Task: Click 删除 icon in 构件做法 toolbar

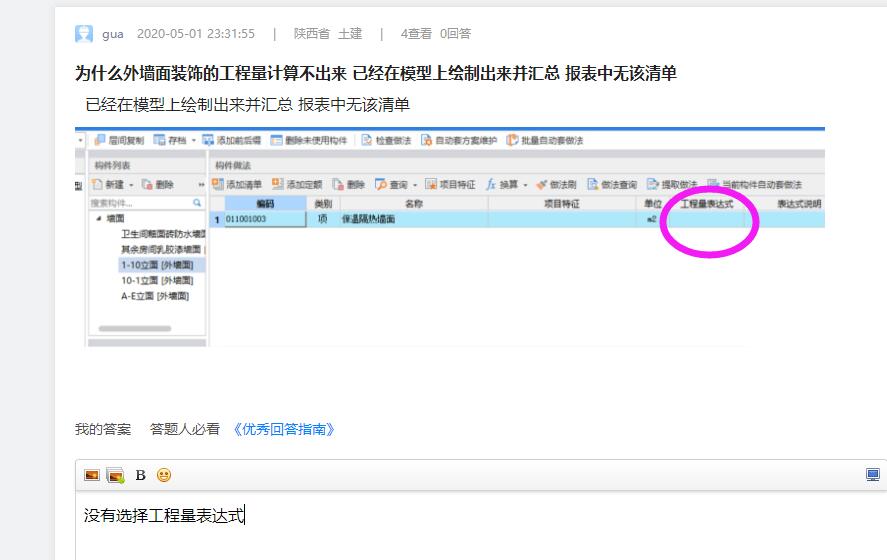Action: click(338, 184)
